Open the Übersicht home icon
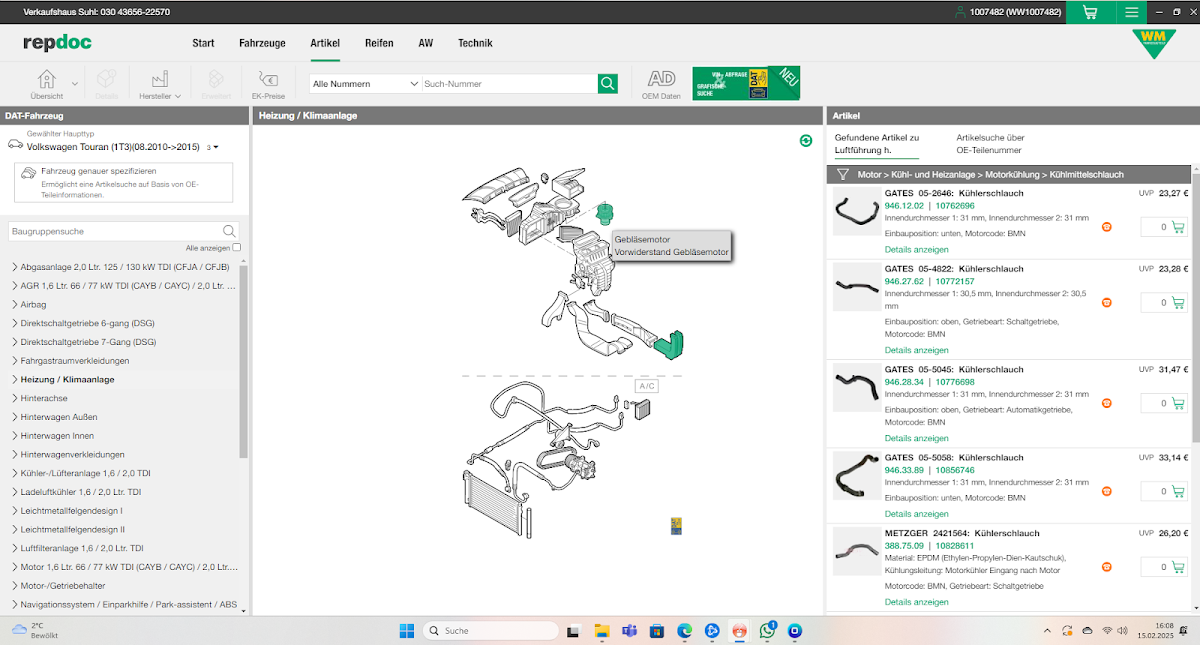This screenshot has width=1200, height=645. point(46,80)
